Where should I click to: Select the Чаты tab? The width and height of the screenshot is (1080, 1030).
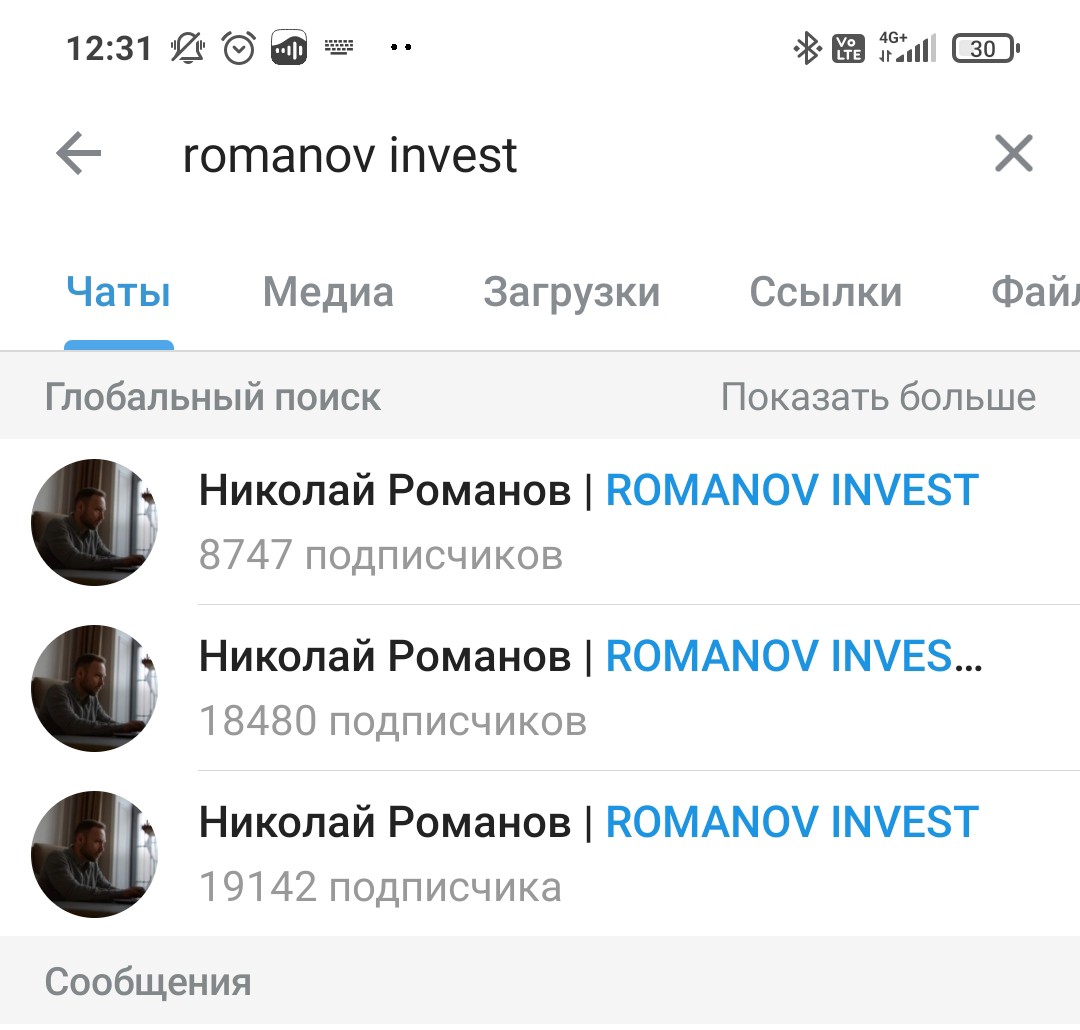pyautogui.click(x=118, y=291)
